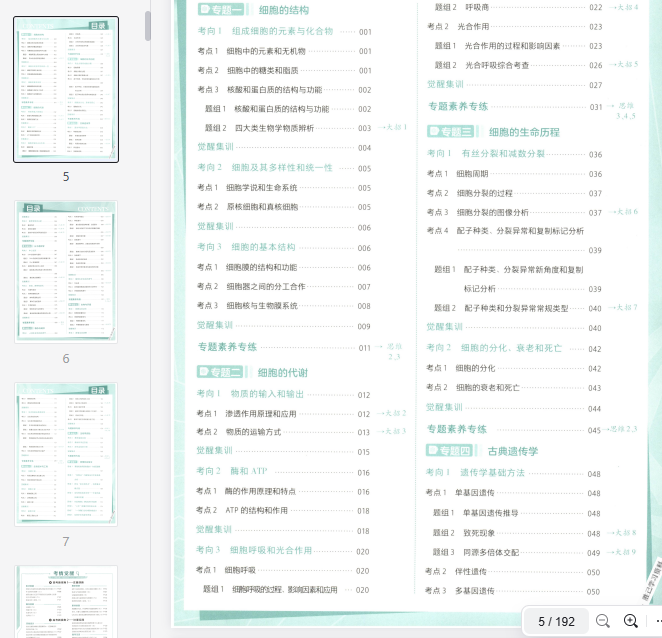This screenshot has height=638, width=662.
Task: Click 考点3 核酸和蛋白质的结构与功能 on page 002
Action: click(284, 90)
